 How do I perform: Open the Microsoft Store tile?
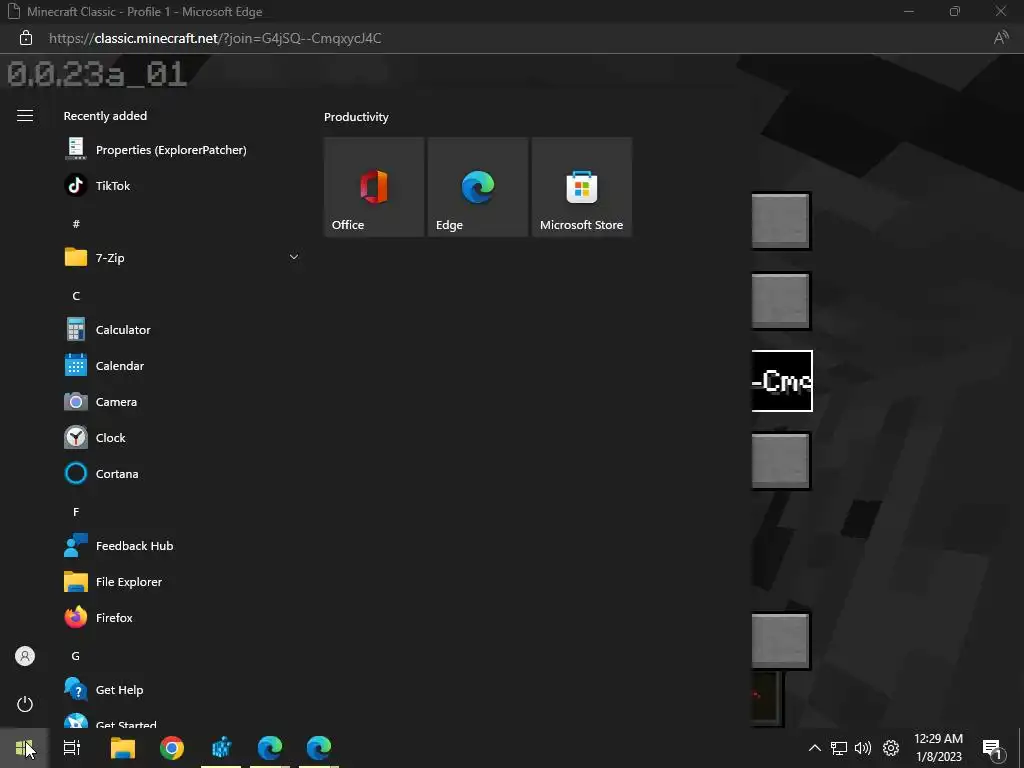[x=582, y=187]
